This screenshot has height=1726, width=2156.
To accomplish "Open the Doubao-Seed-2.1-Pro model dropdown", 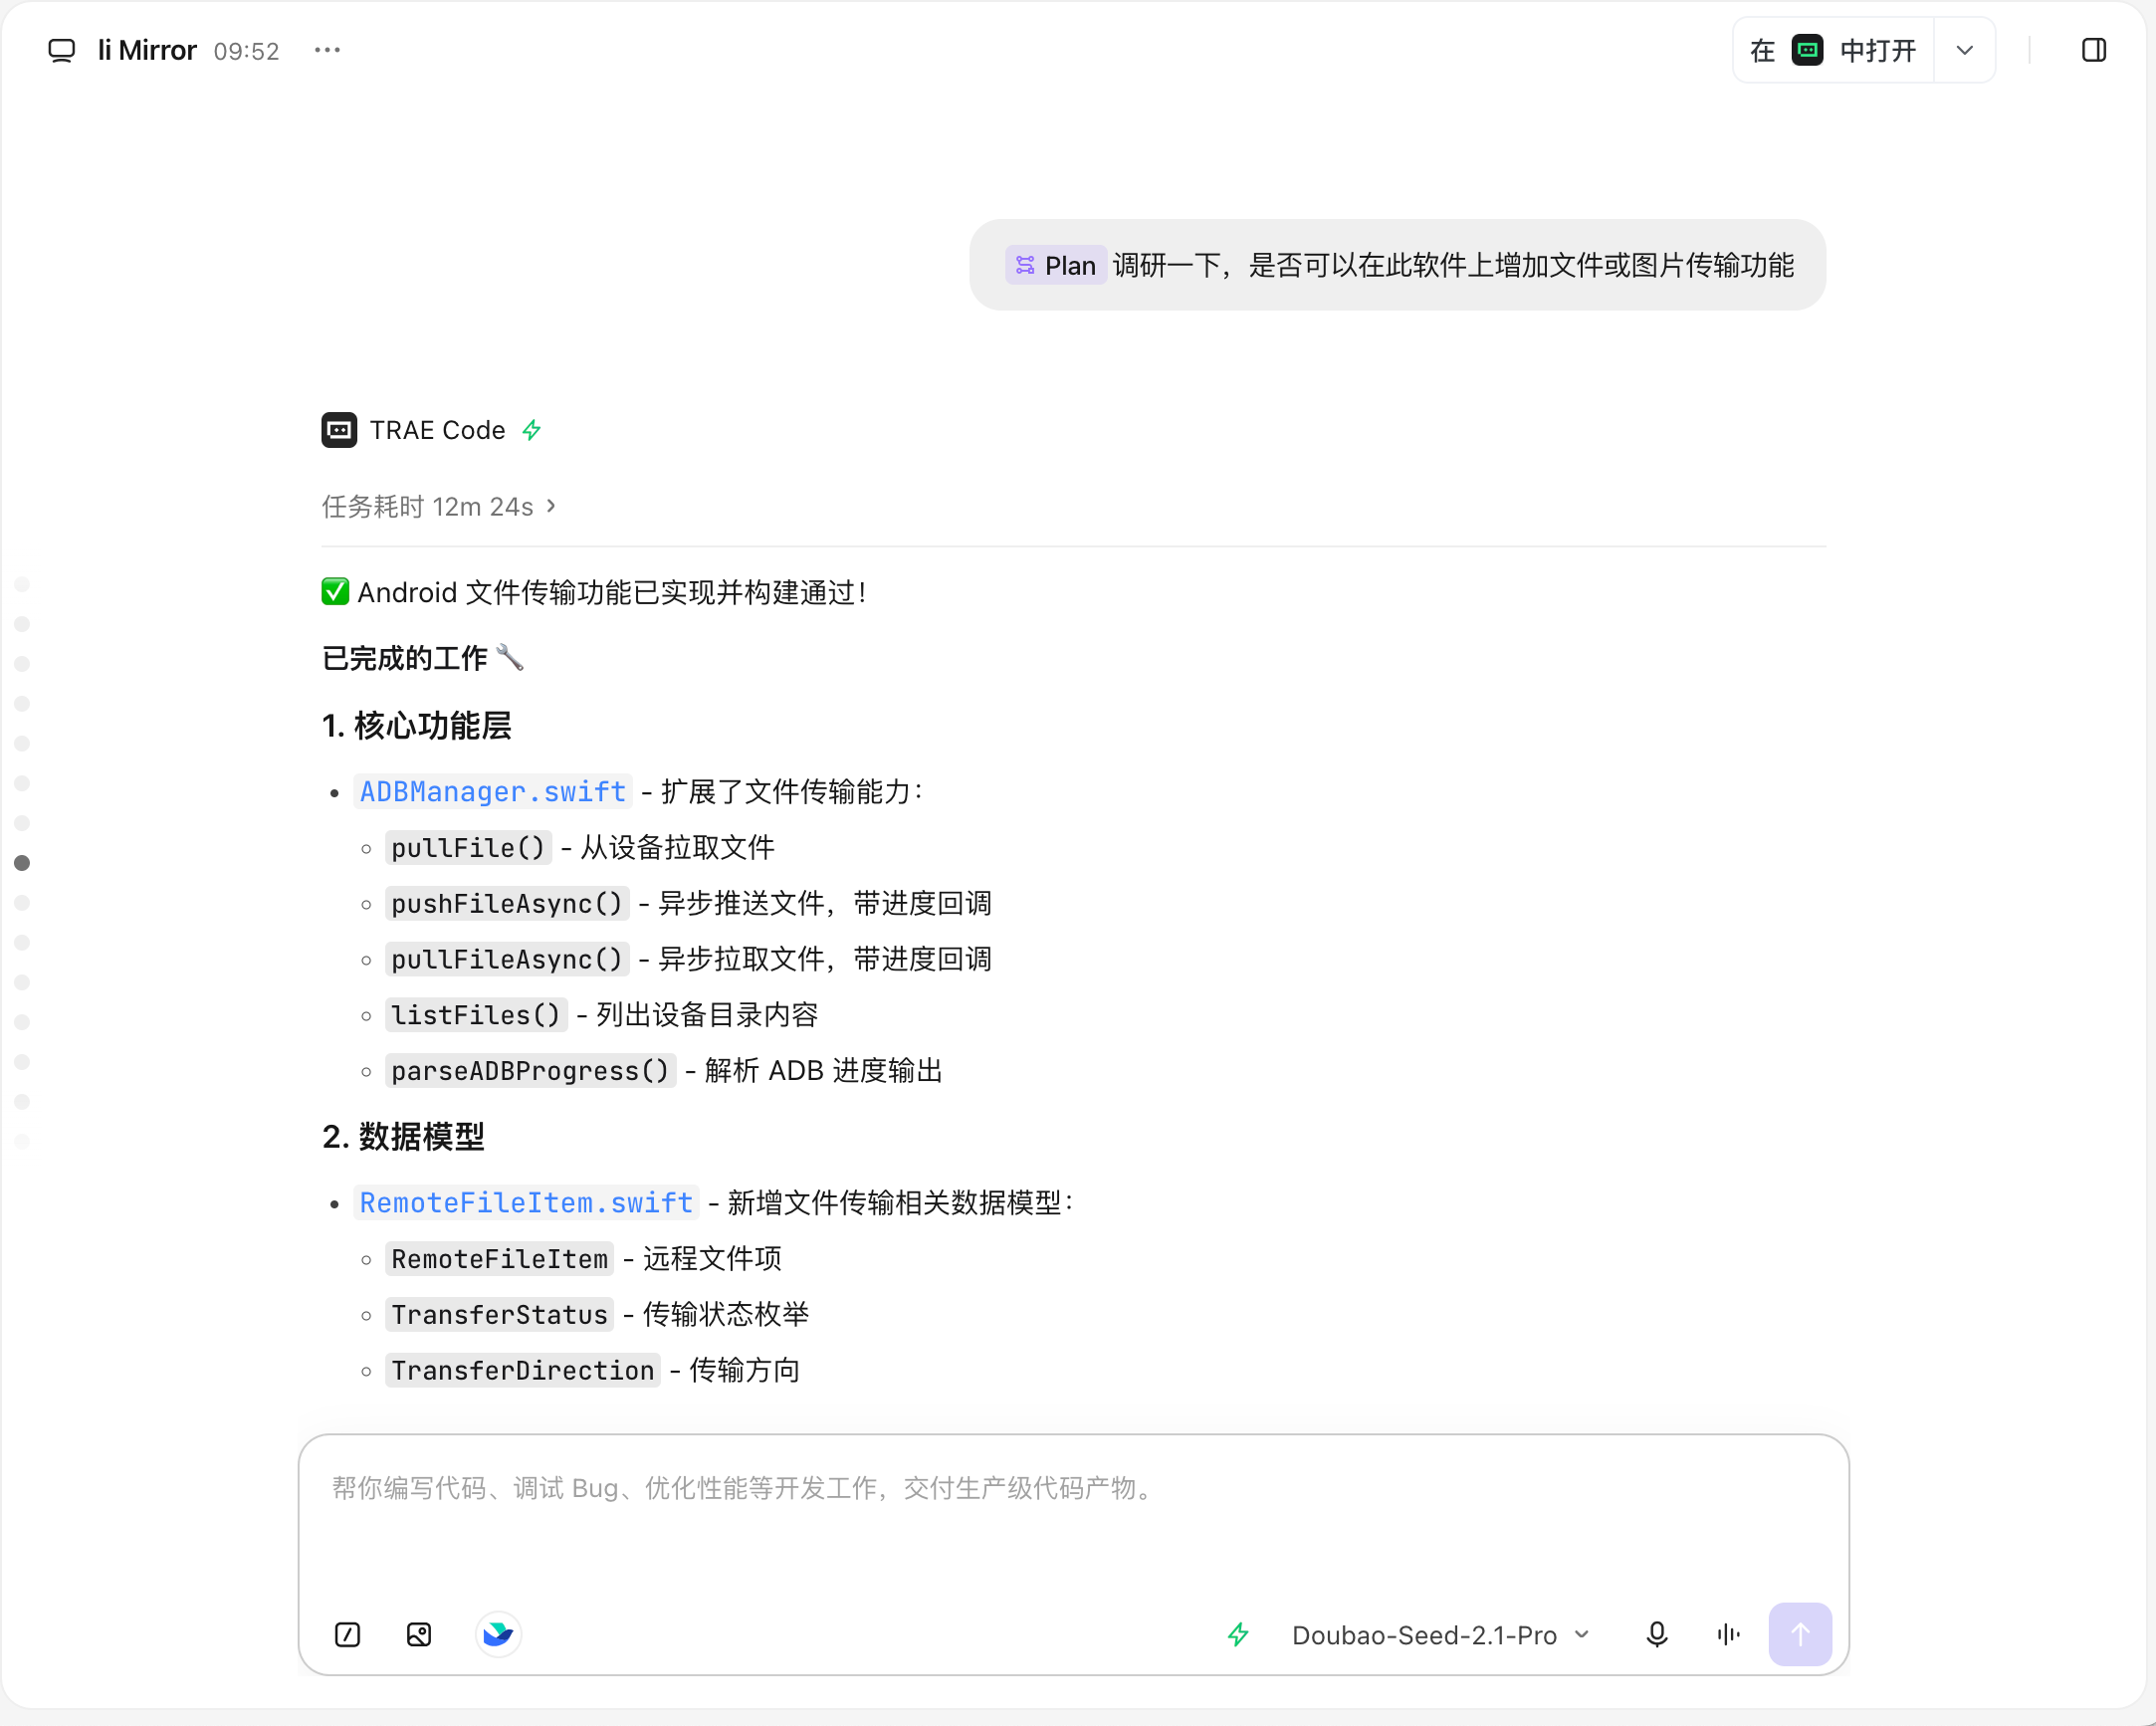I will (1440, 1635).
